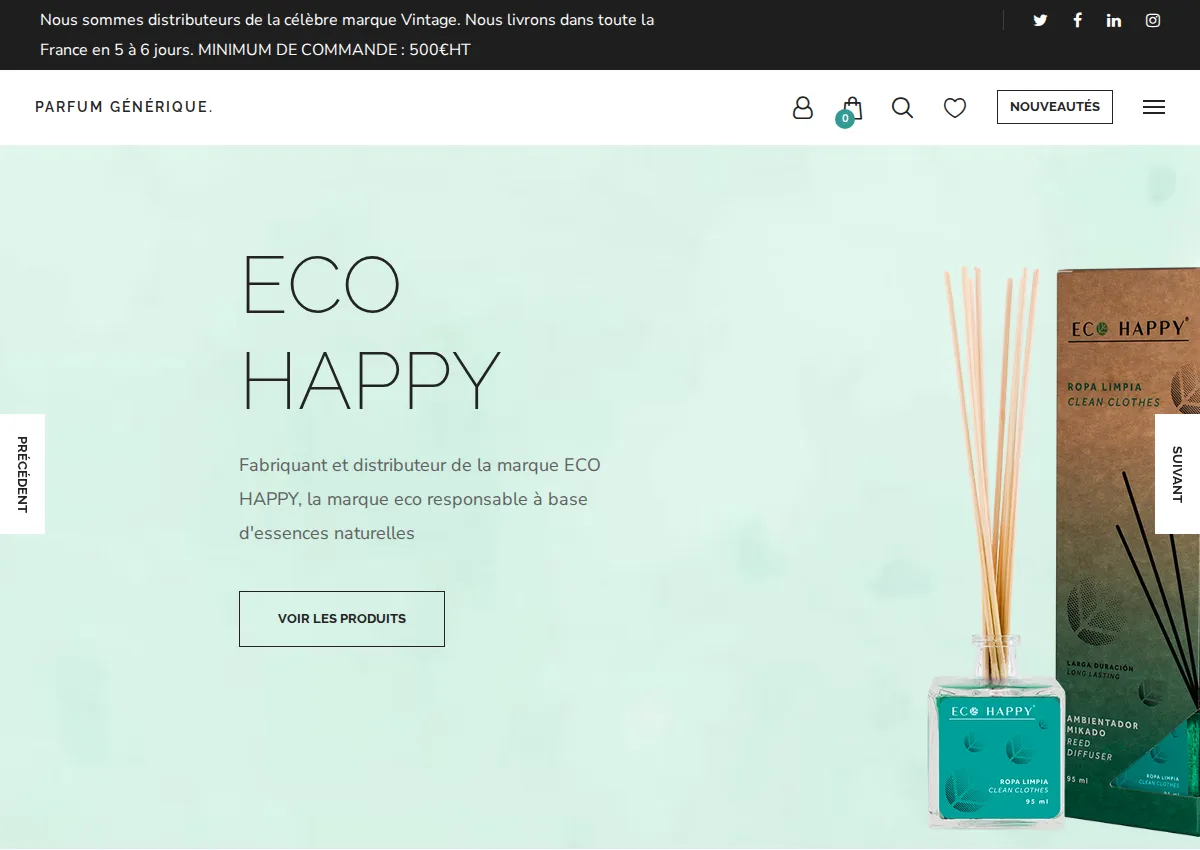Click the search magnifier icon
Screen dimensions: 1200x850
click(x=902, y=107)
